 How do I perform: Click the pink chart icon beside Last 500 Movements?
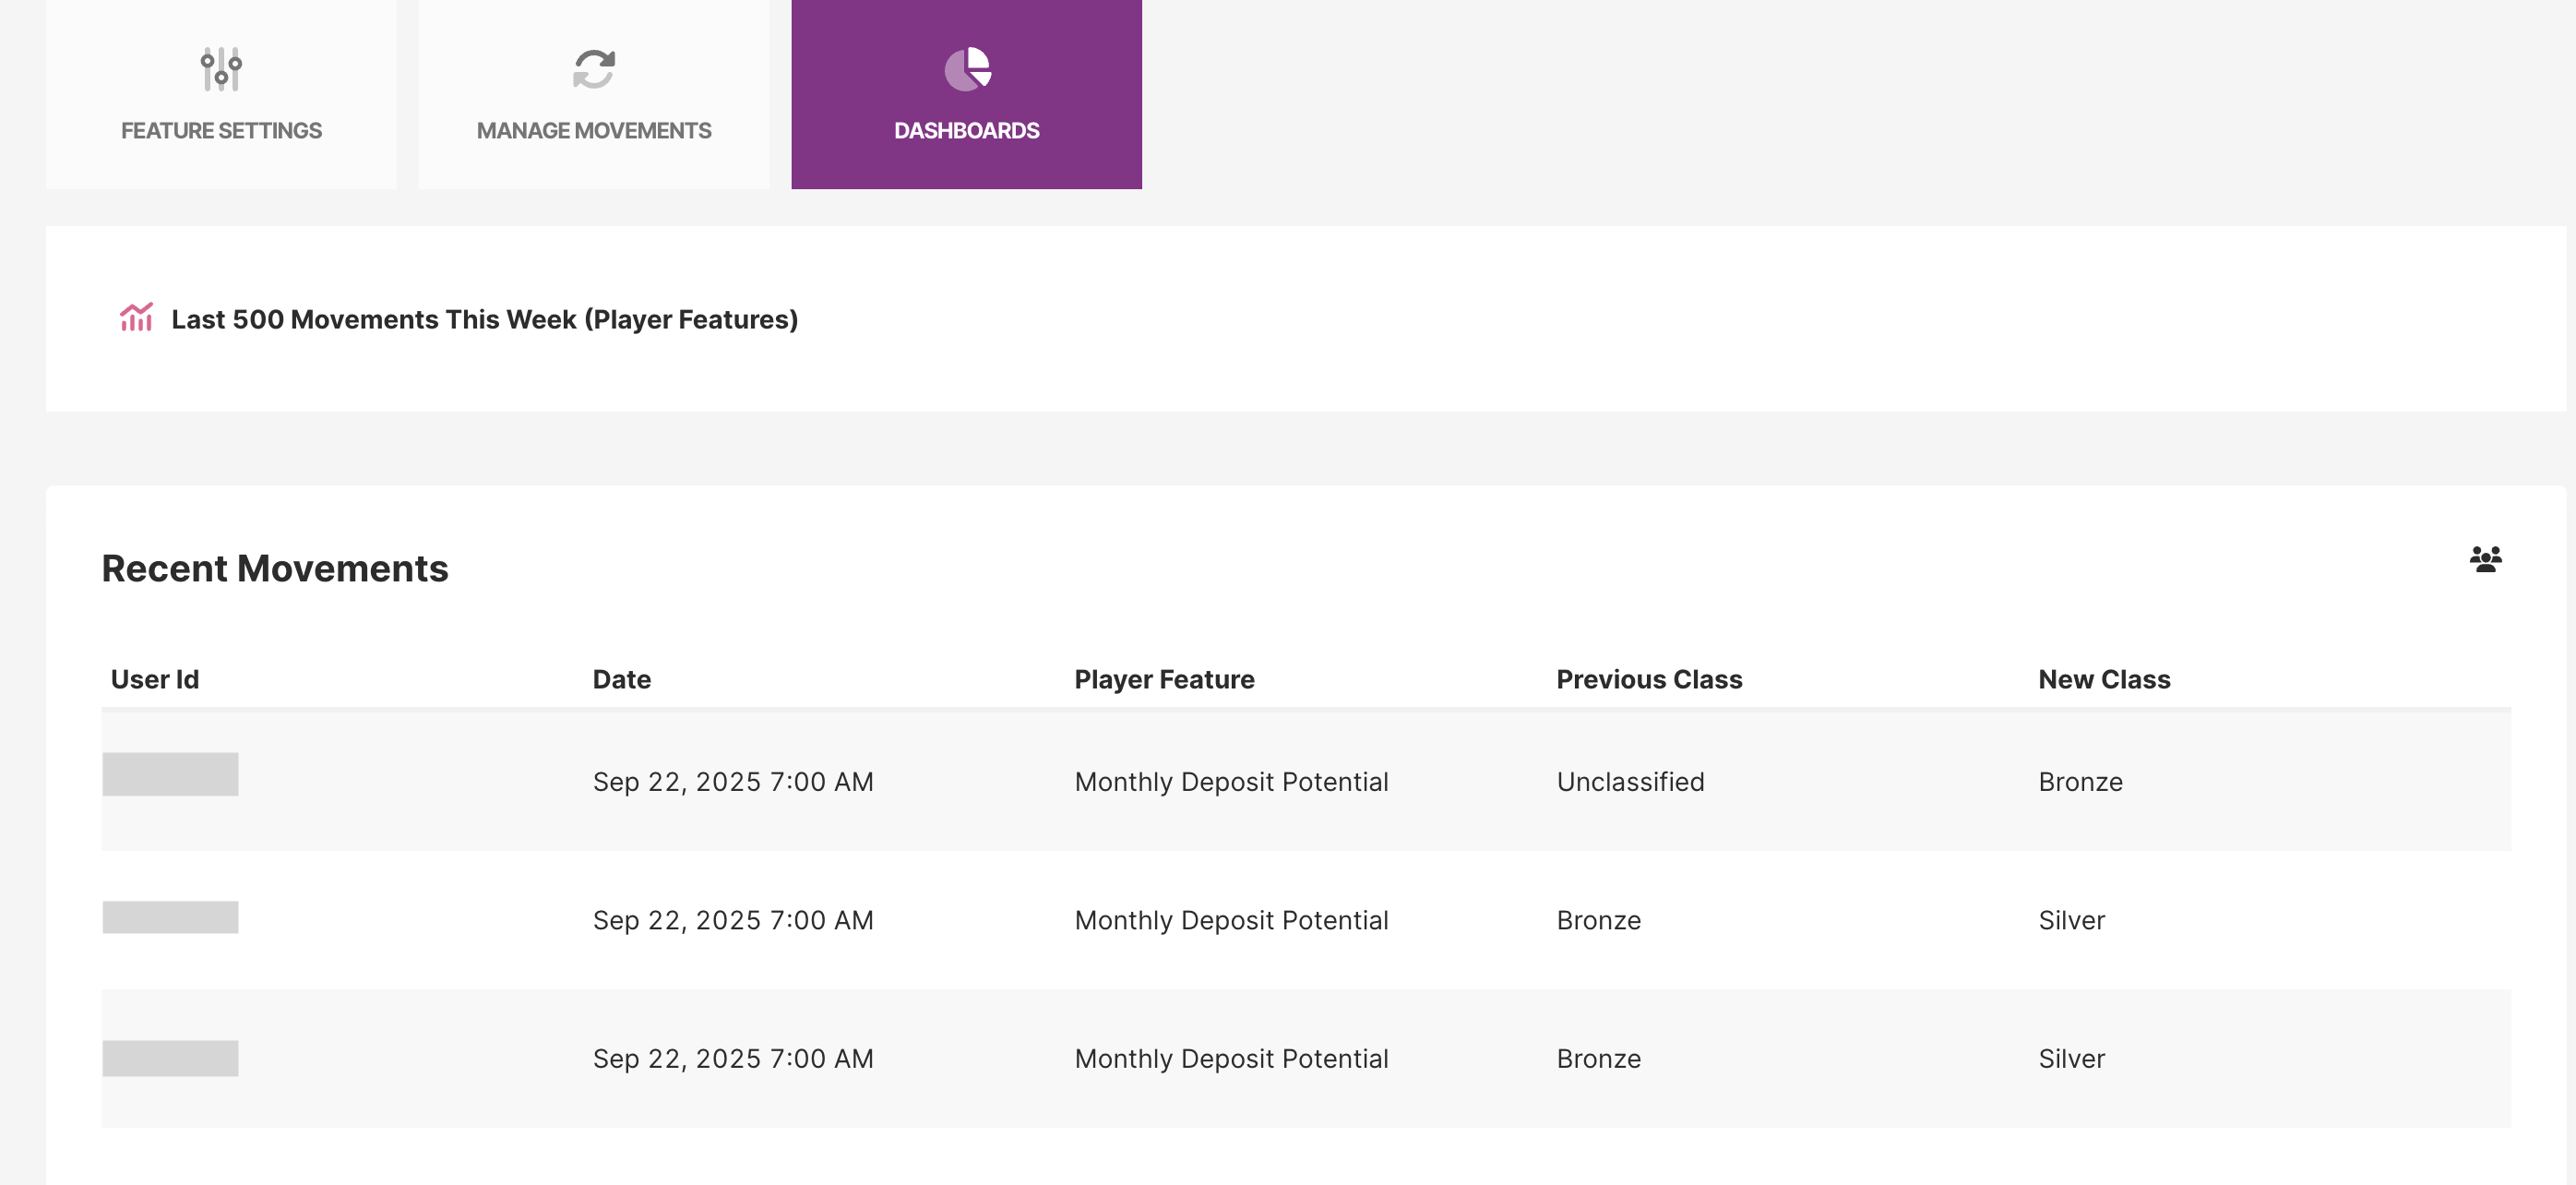coord(136,317)
